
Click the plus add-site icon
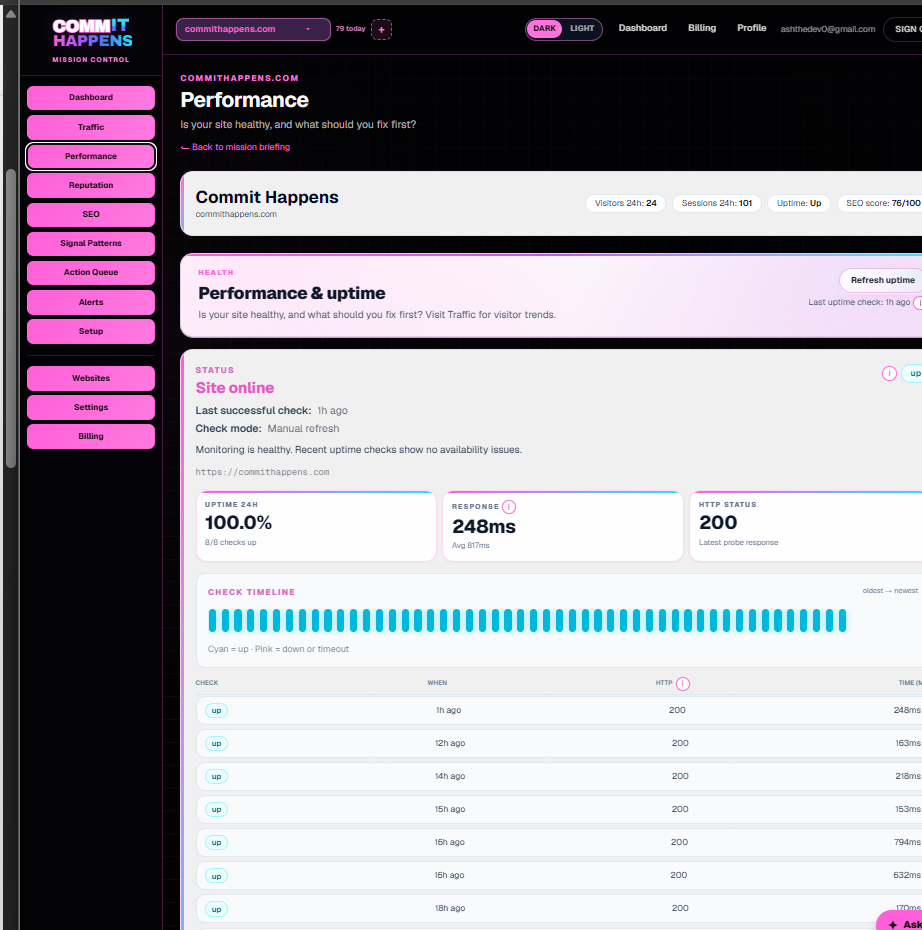point(381,29)
